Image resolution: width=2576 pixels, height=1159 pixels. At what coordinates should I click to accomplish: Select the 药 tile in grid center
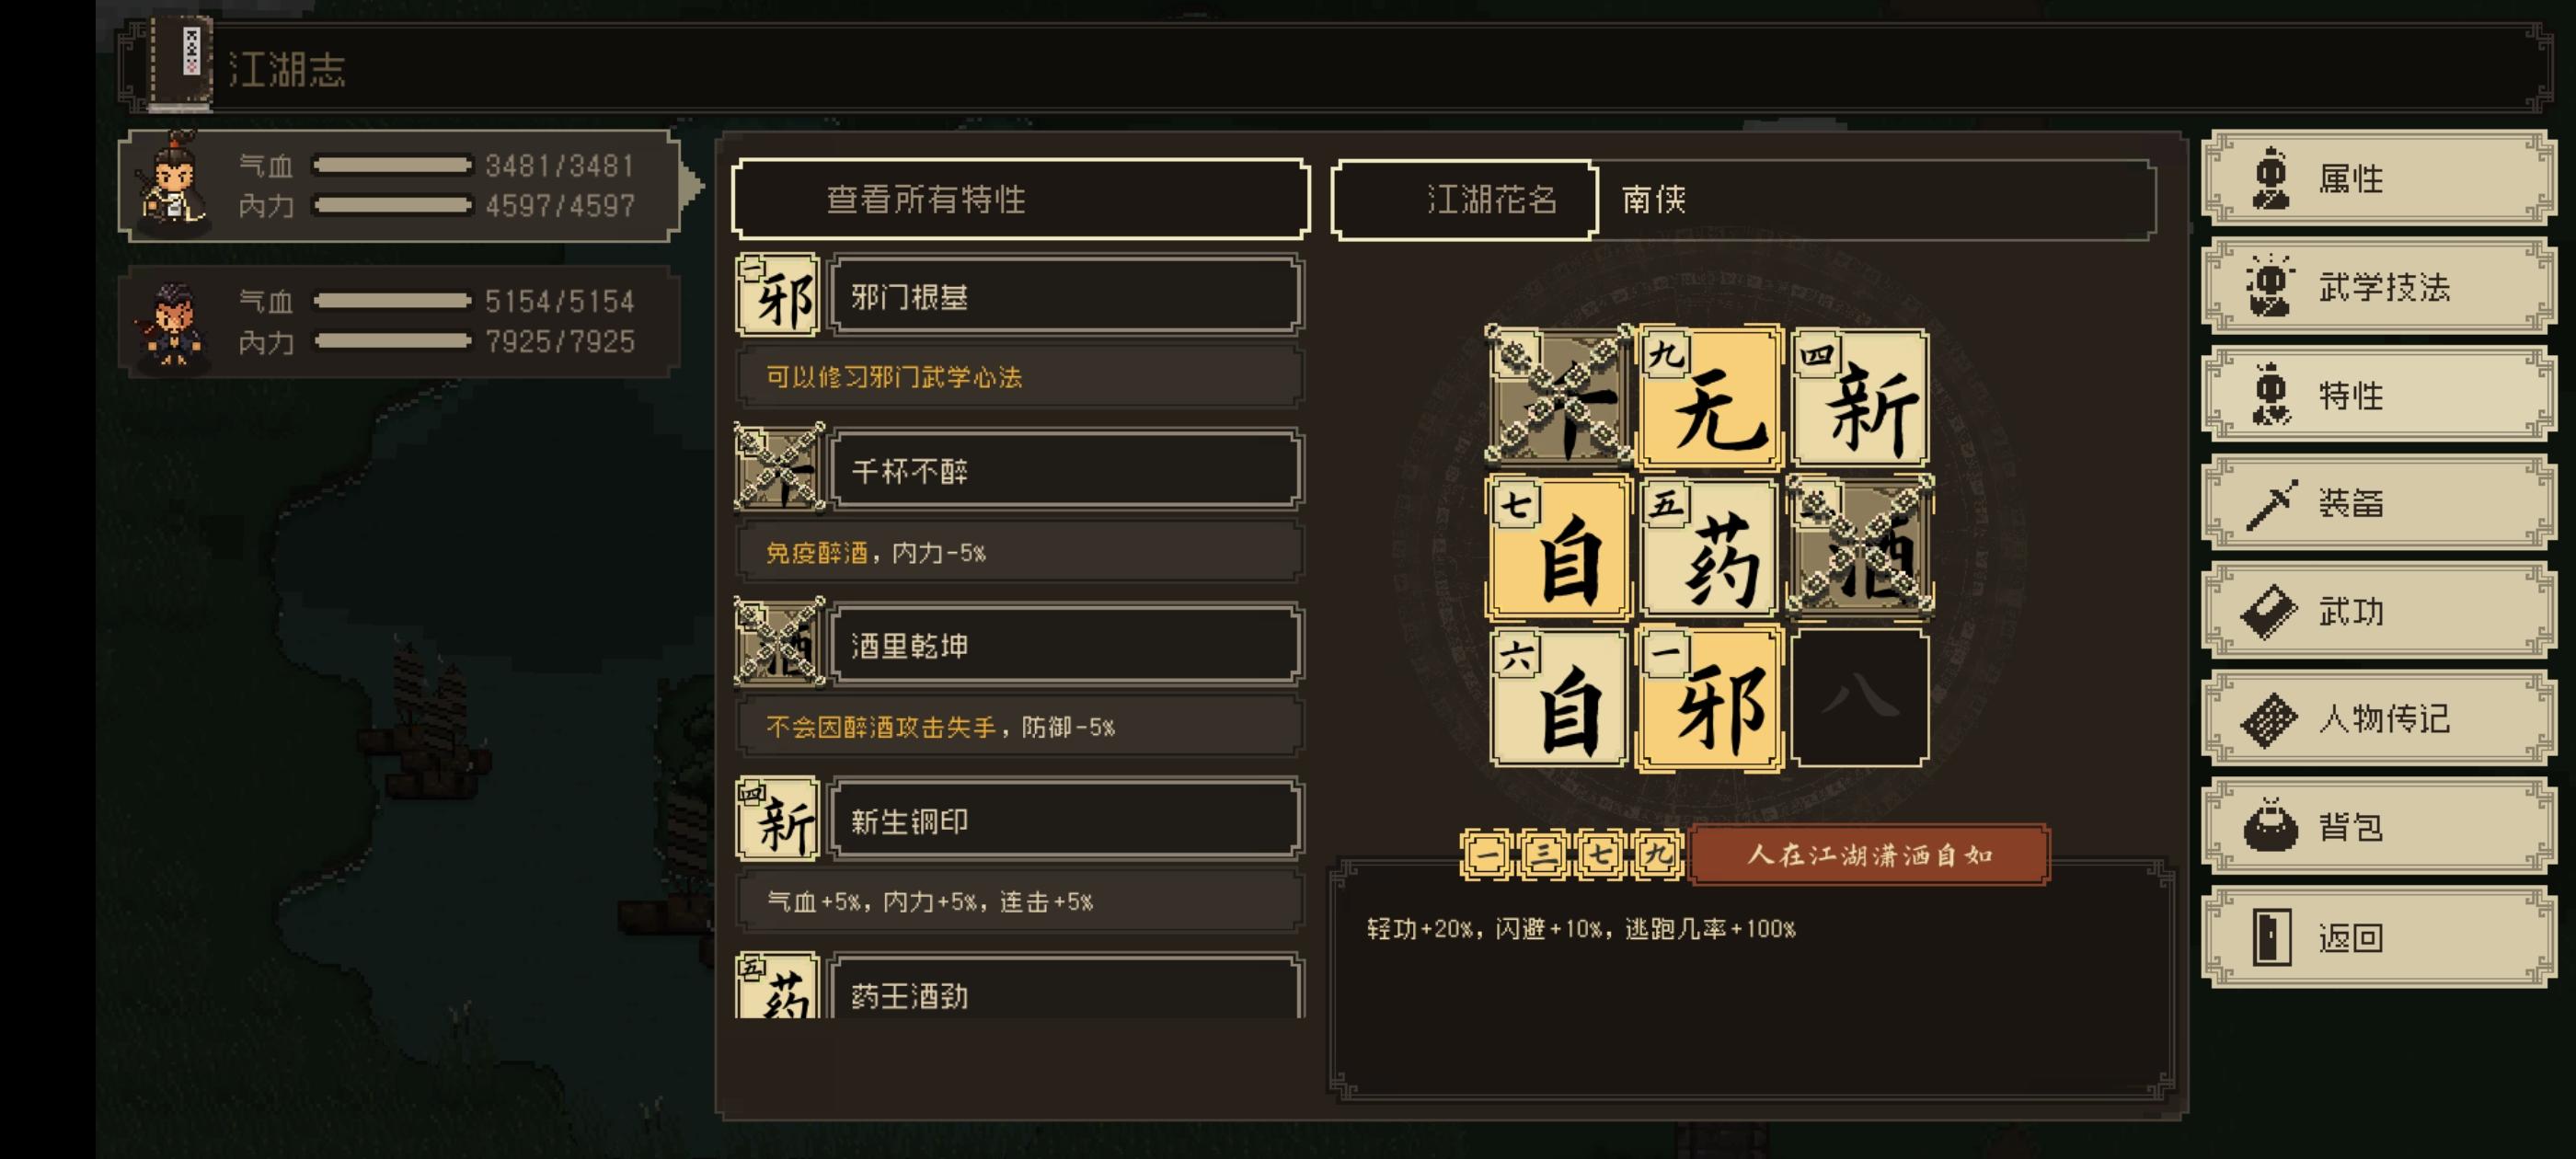point(1709,548)
